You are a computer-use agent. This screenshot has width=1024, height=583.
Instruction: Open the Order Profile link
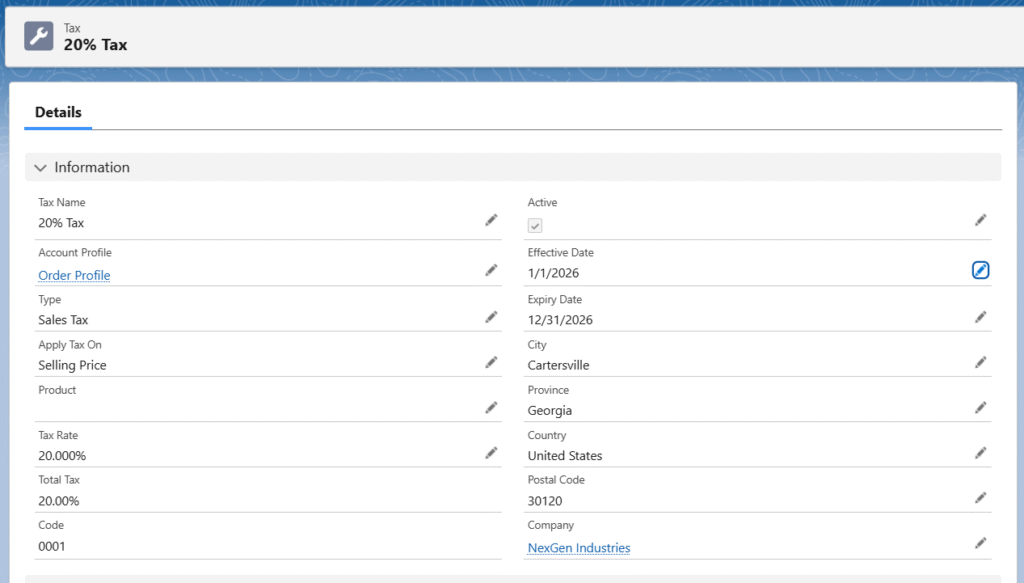(x=74, y=275)
